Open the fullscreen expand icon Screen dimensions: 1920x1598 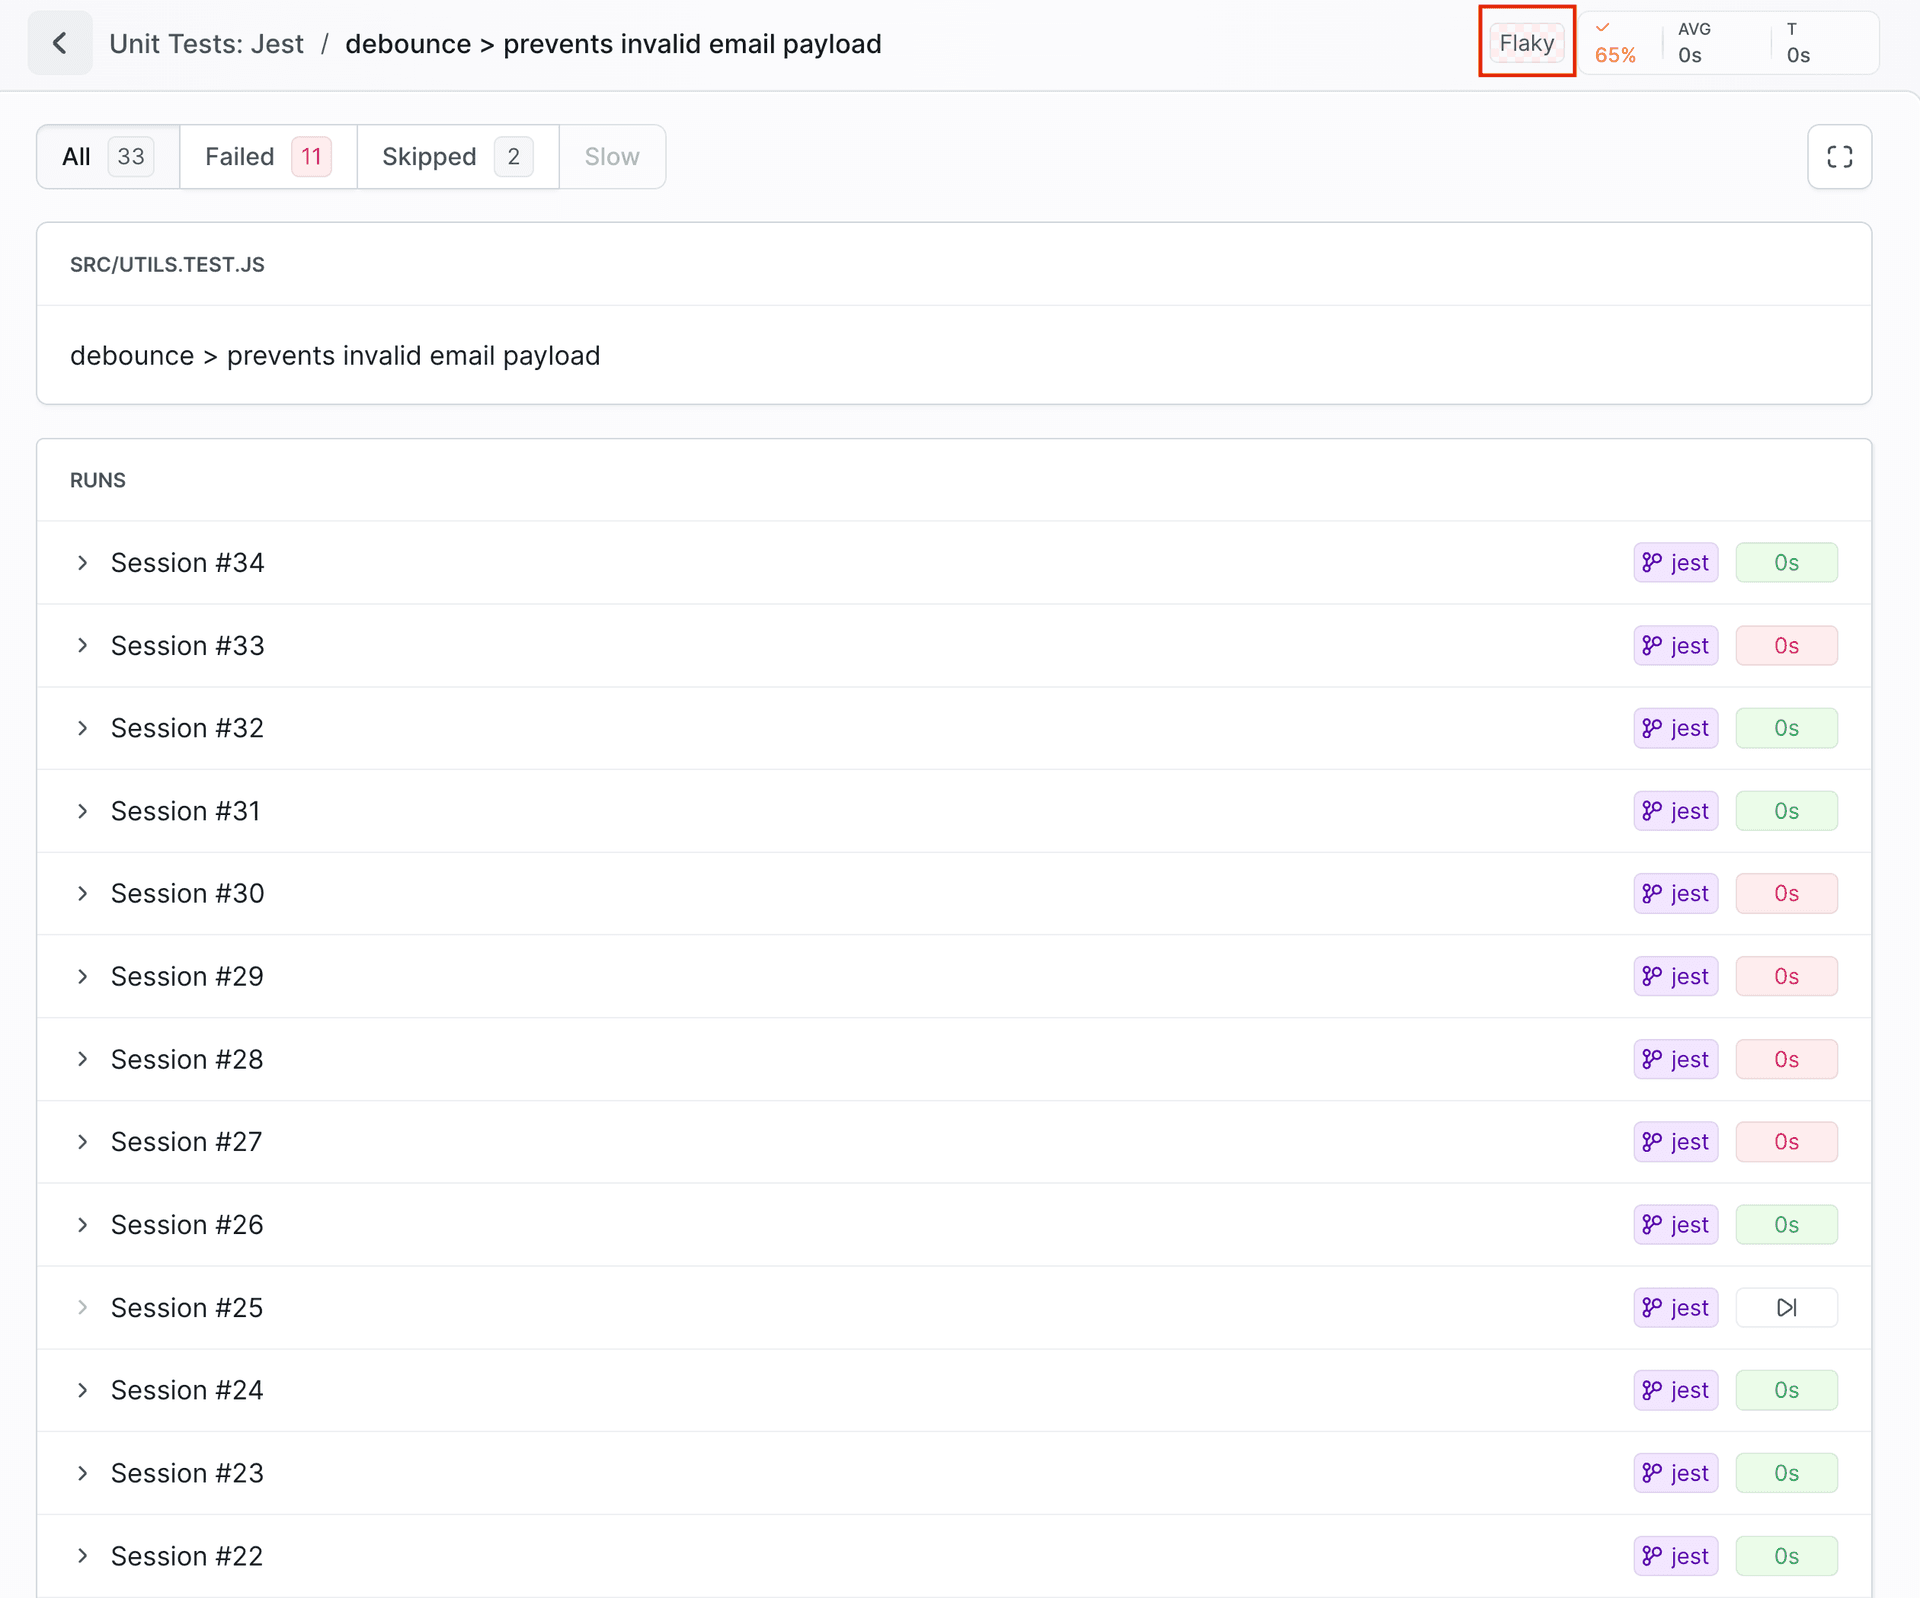coord(1839,156)
